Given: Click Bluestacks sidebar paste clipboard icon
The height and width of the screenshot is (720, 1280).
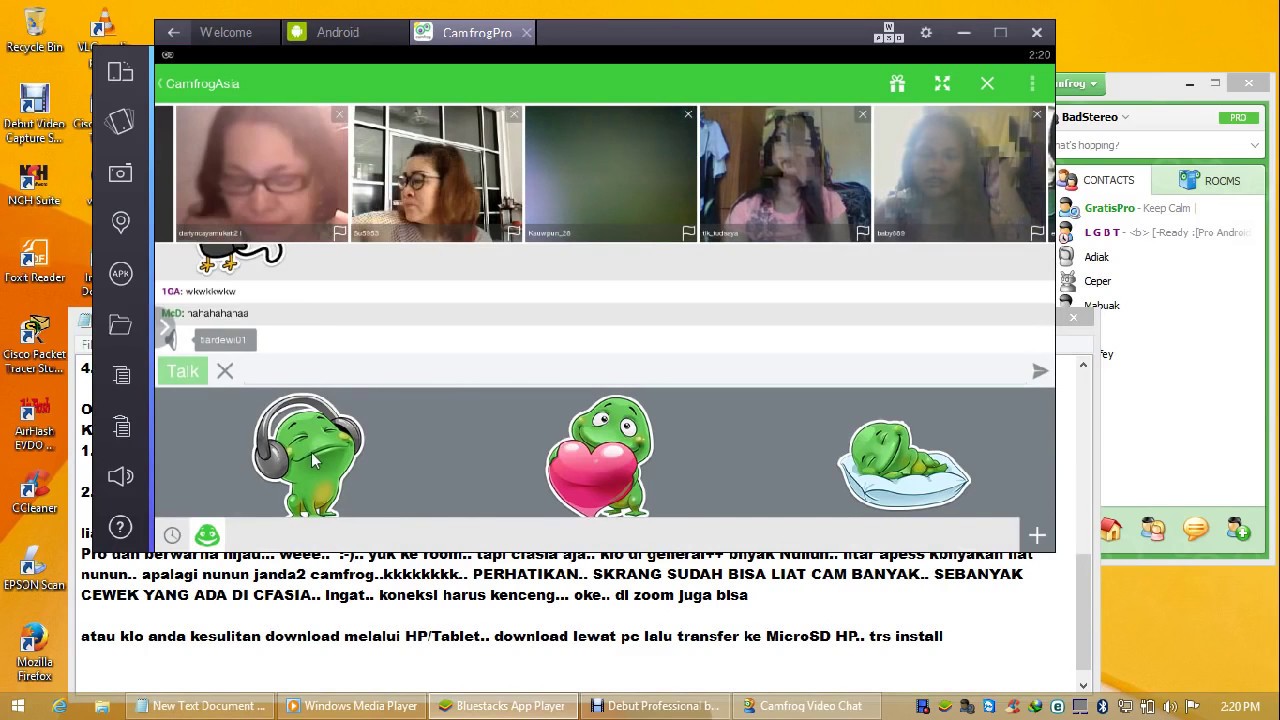Looking at the screenshot, I should tap(122, 426).
